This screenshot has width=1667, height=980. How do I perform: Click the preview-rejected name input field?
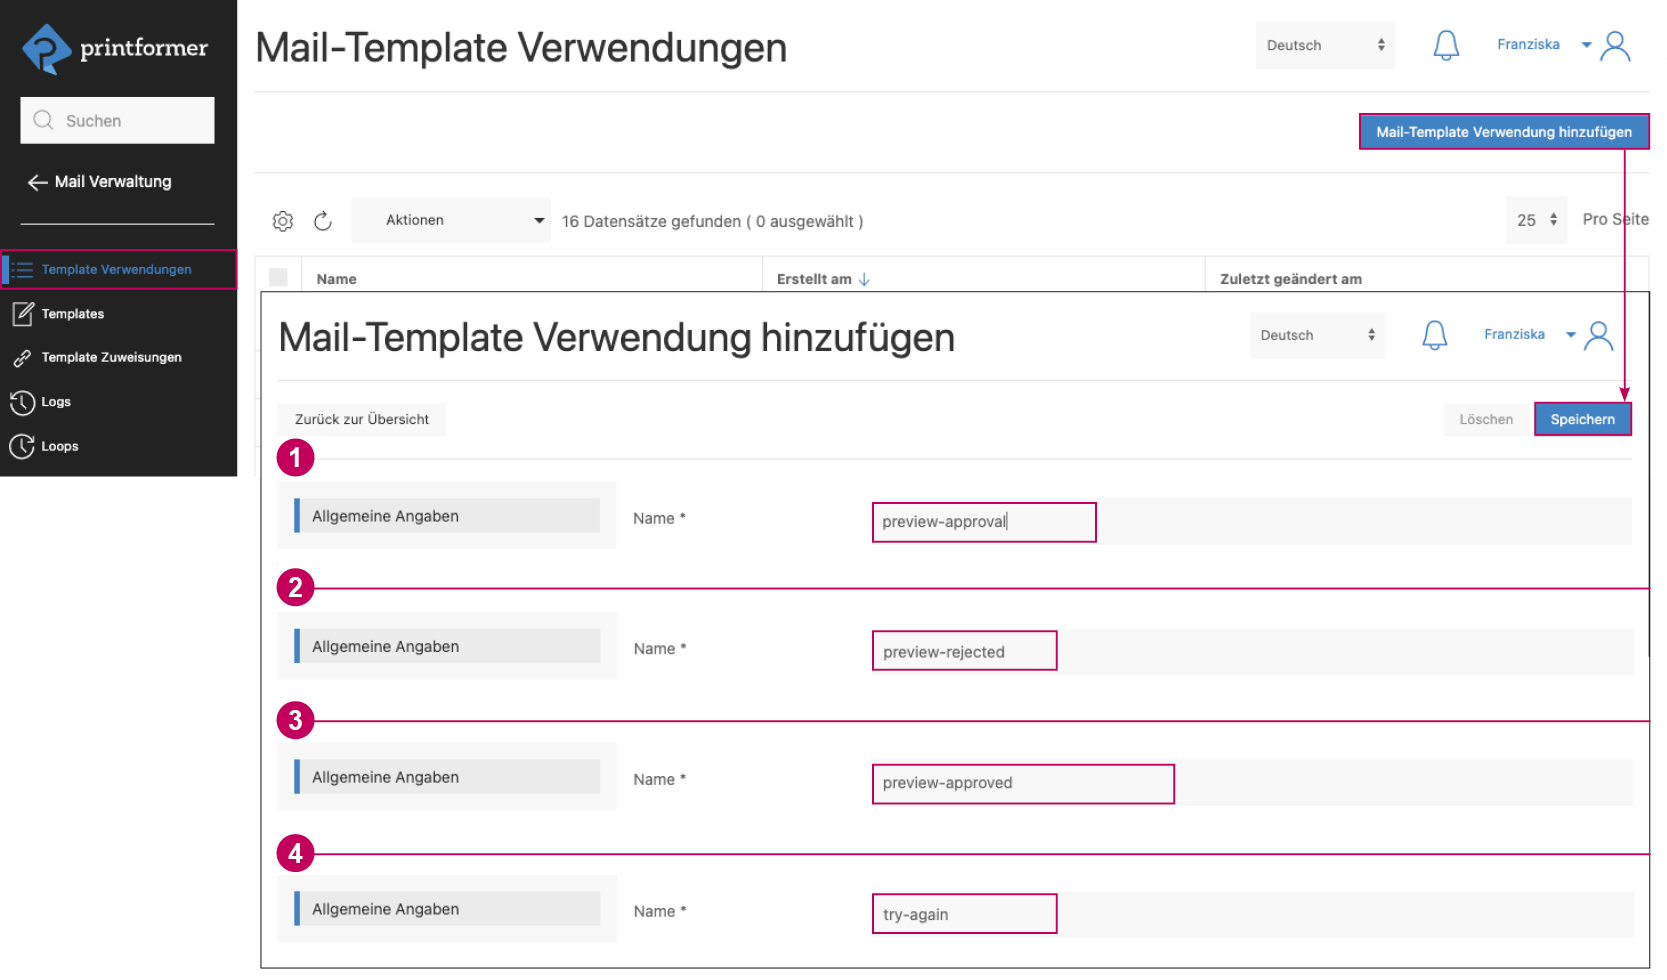click(x=963, y=650)
